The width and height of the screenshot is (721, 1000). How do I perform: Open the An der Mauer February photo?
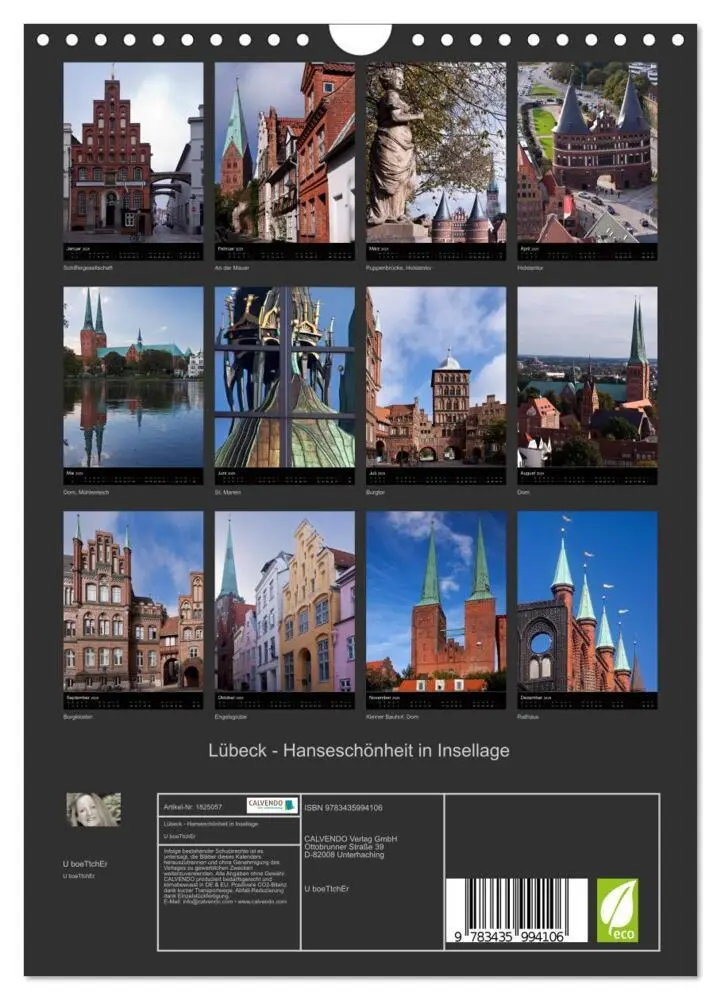[x=284, y=152]
